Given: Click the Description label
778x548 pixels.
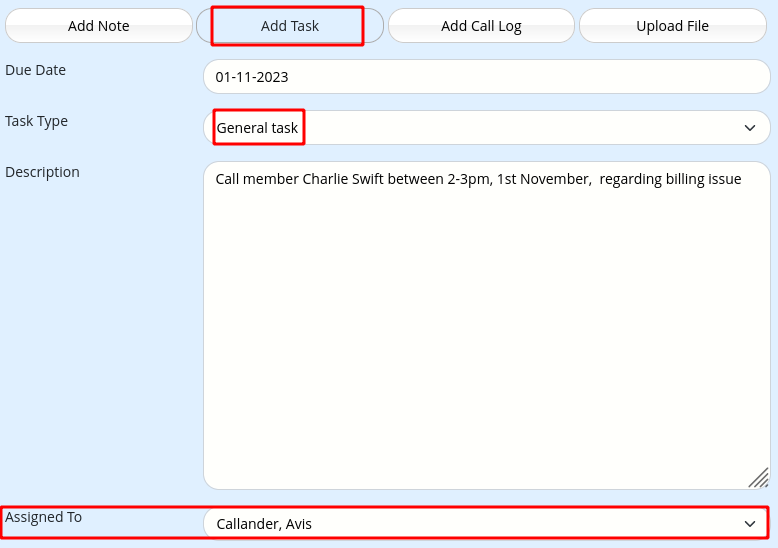Looking at the screenshot, I should (x=42, y=172).
